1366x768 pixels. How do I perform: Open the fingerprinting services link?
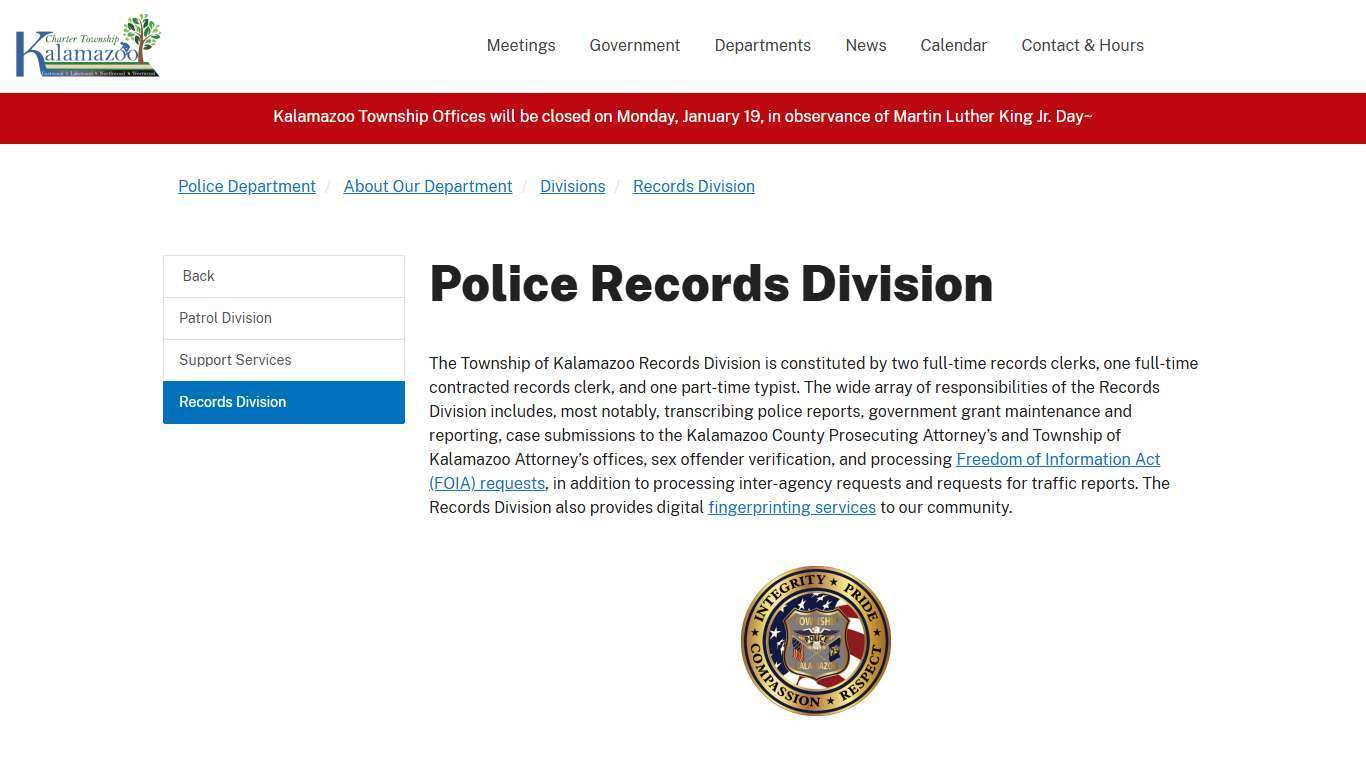[791, 507]
